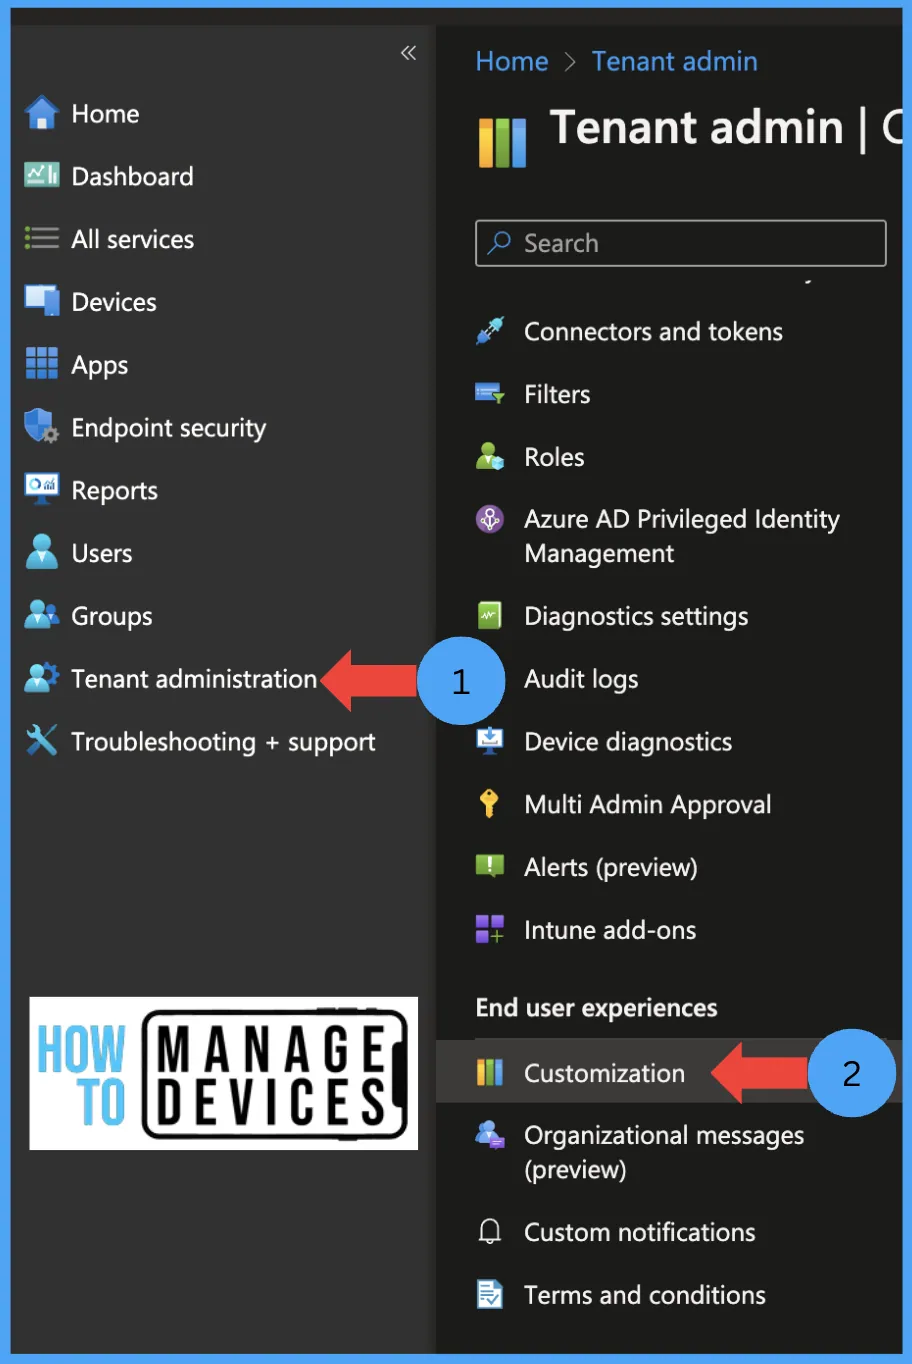The height and width of the screenshot is (1364, 912).
Task: Open Multi Admin Approval
Action: [x=648, y=804]
